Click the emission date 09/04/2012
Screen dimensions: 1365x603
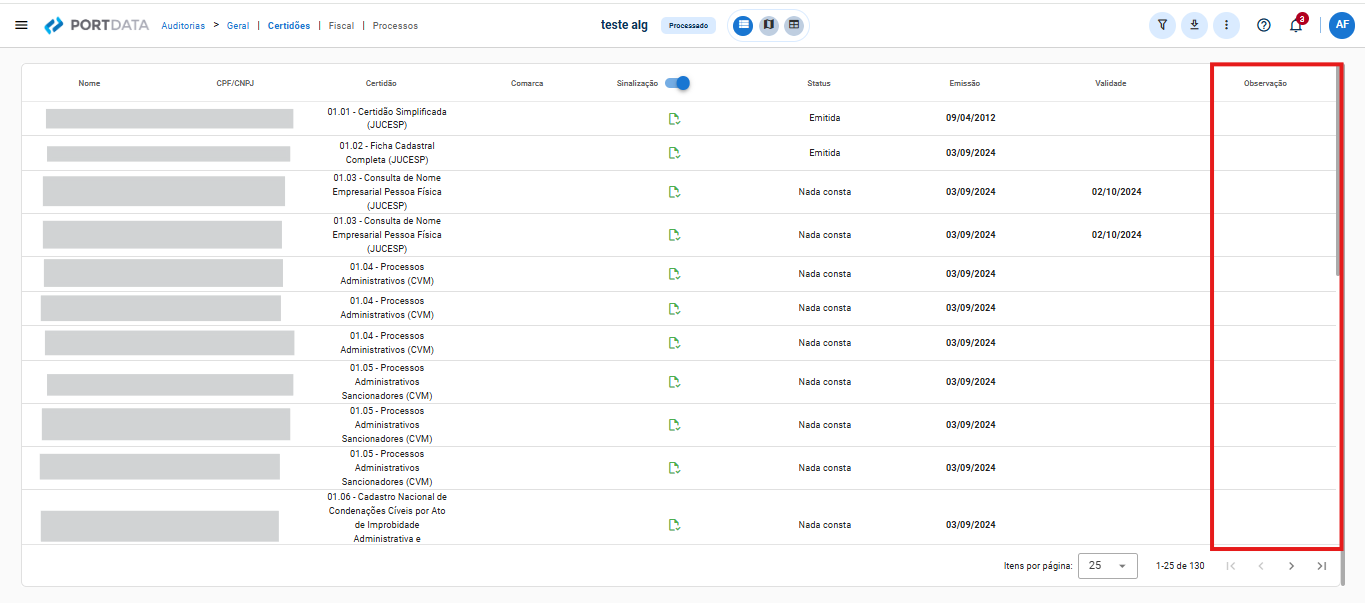point(971,118)
